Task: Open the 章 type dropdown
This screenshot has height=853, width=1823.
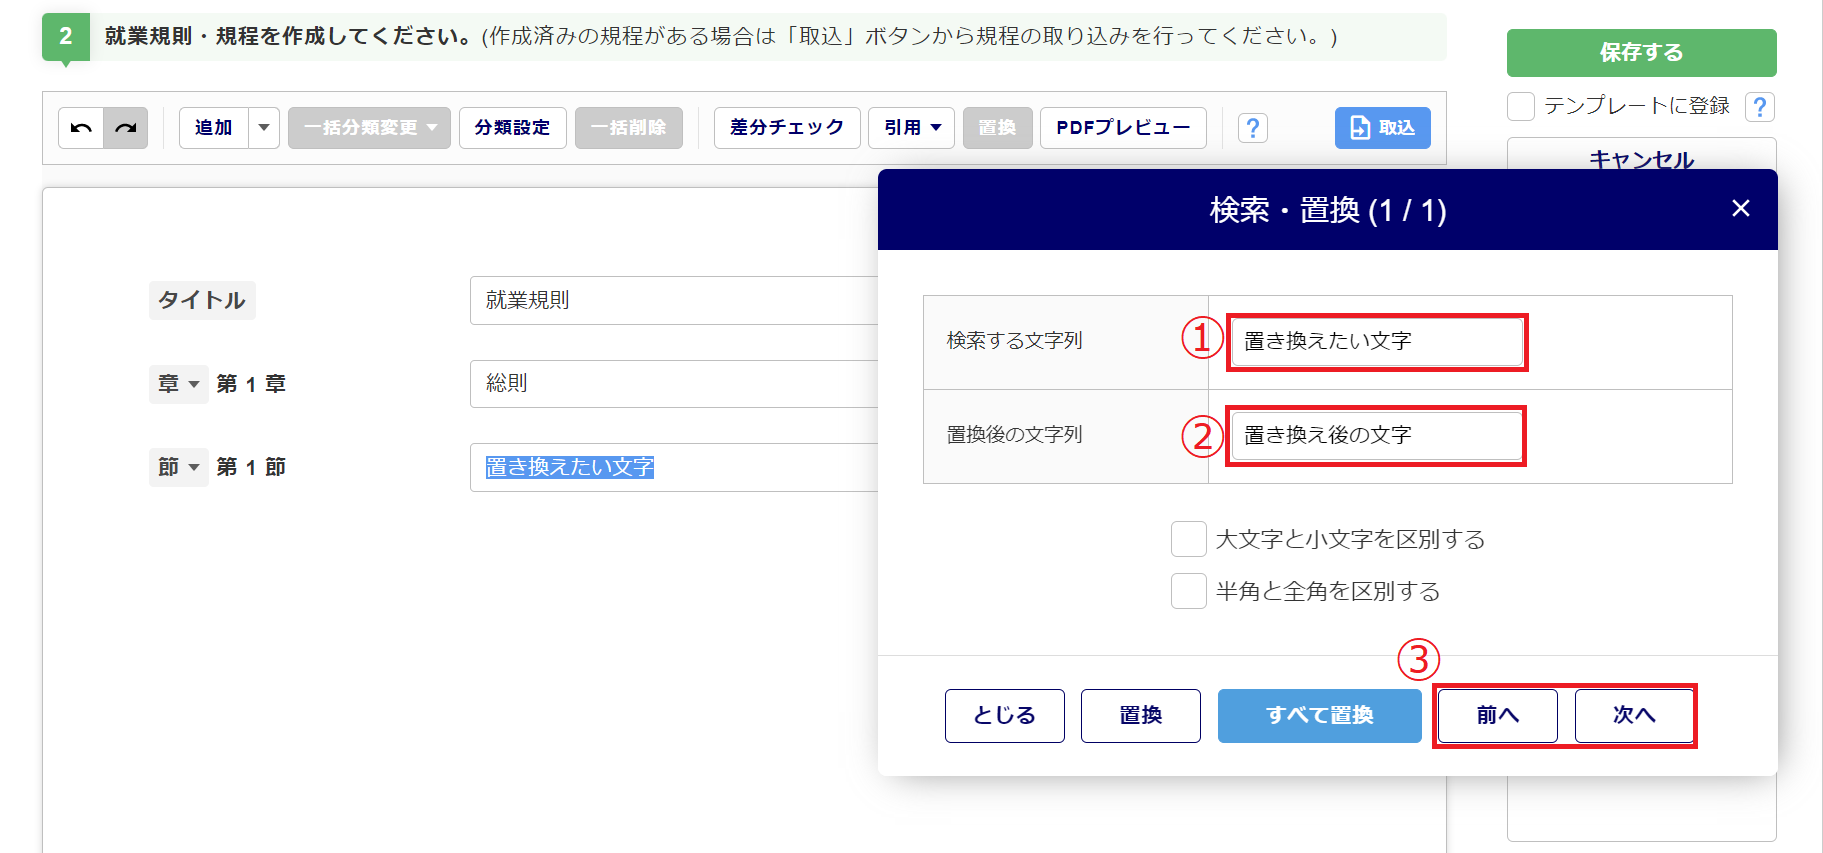Action: [179, 384]
